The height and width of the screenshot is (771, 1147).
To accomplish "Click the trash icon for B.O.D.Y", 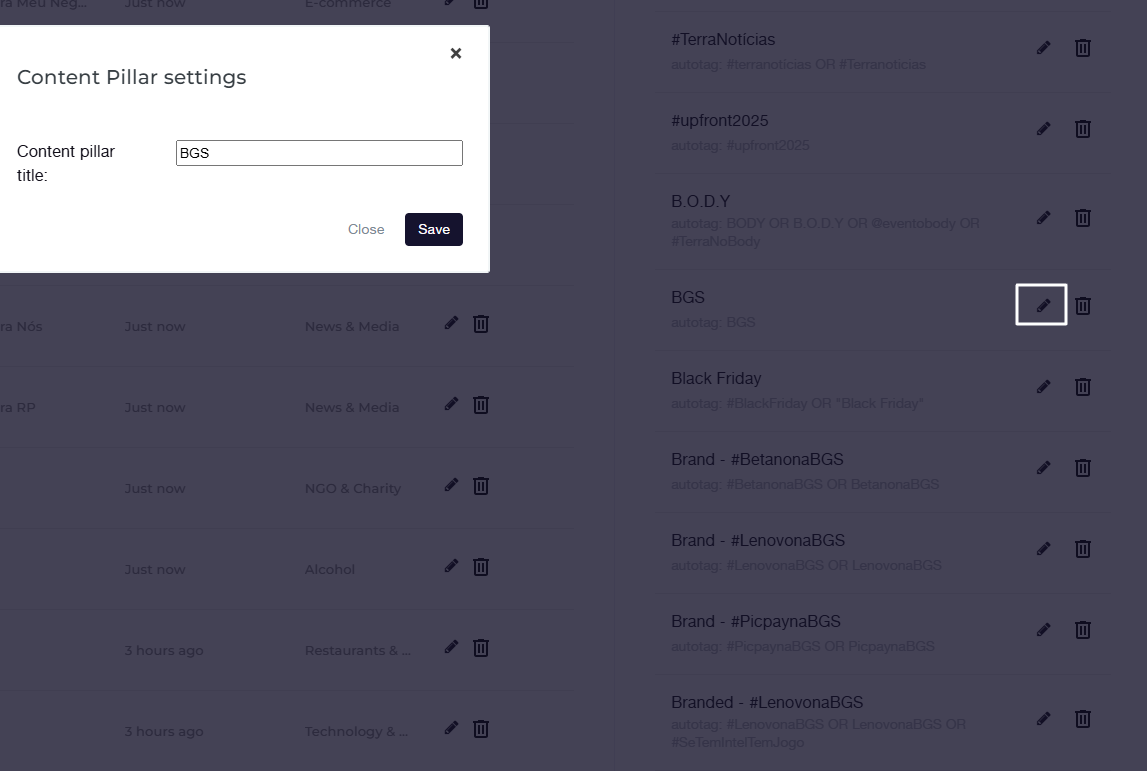I will (1082, 218).
